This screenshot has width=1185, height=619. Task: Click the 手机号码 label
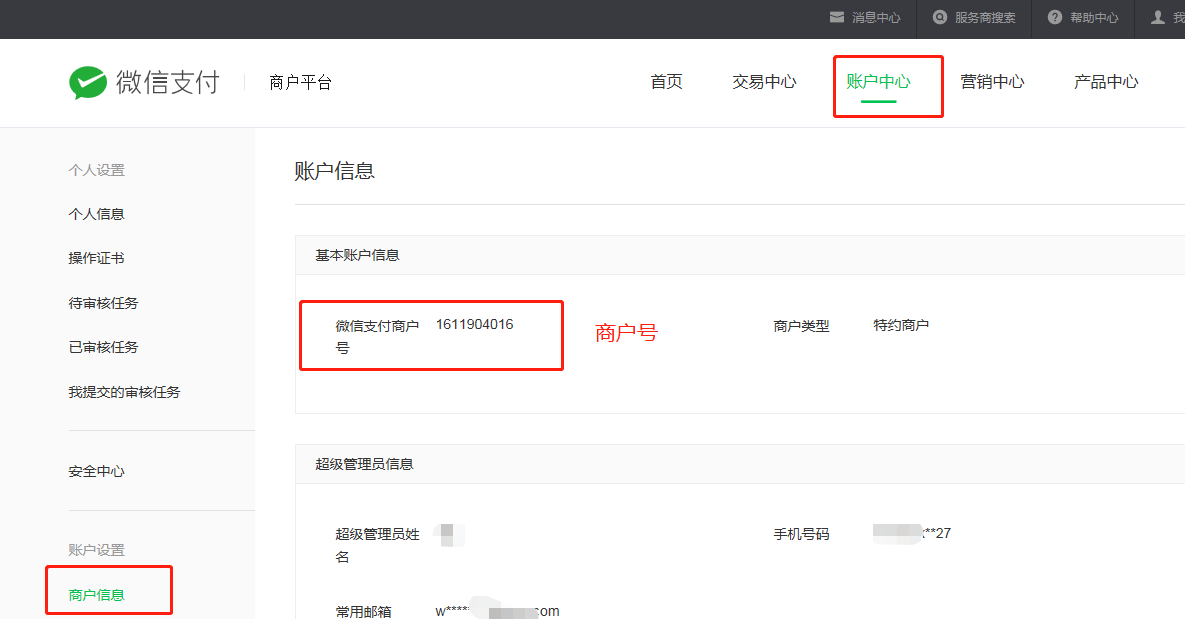click(801, 534)
